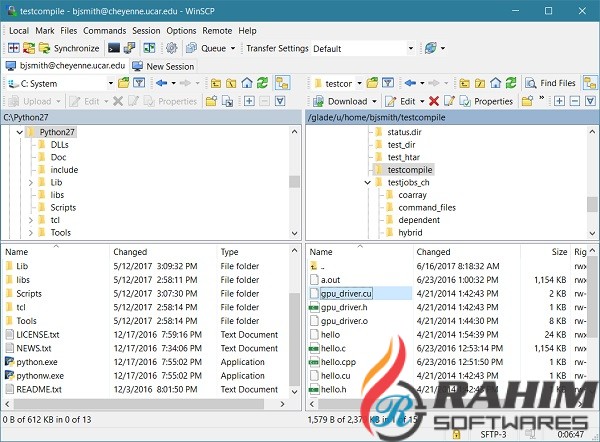Click local panel green refresh icon
The image size is (600, 442).
262,83
